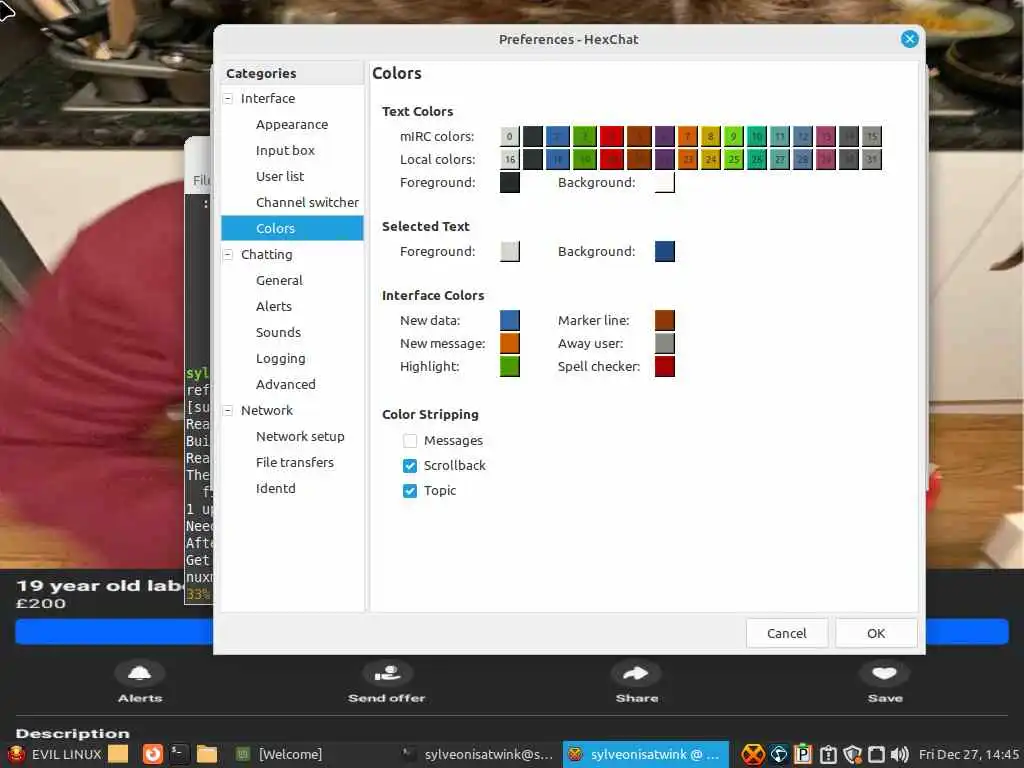Viewport: 1024px width, 768px height.
Task: Click OK to apply preferences
Action: (876, 633)
